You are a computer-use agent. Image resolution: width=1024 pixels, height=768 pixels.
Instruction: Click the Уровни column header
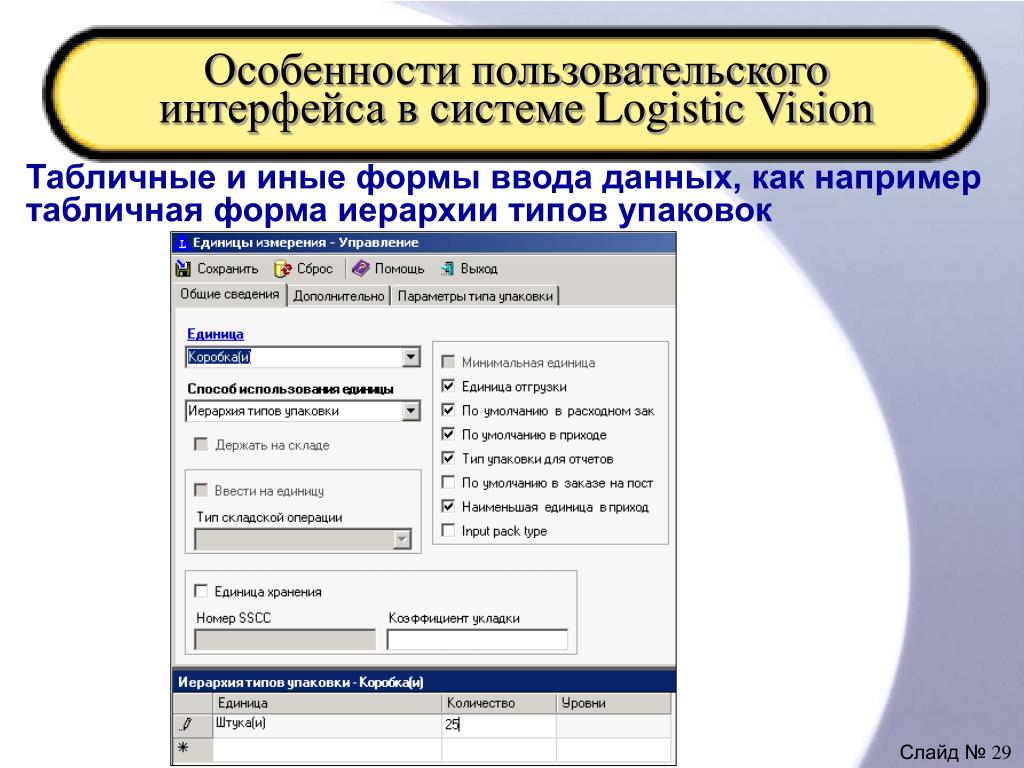click(613, 703)
